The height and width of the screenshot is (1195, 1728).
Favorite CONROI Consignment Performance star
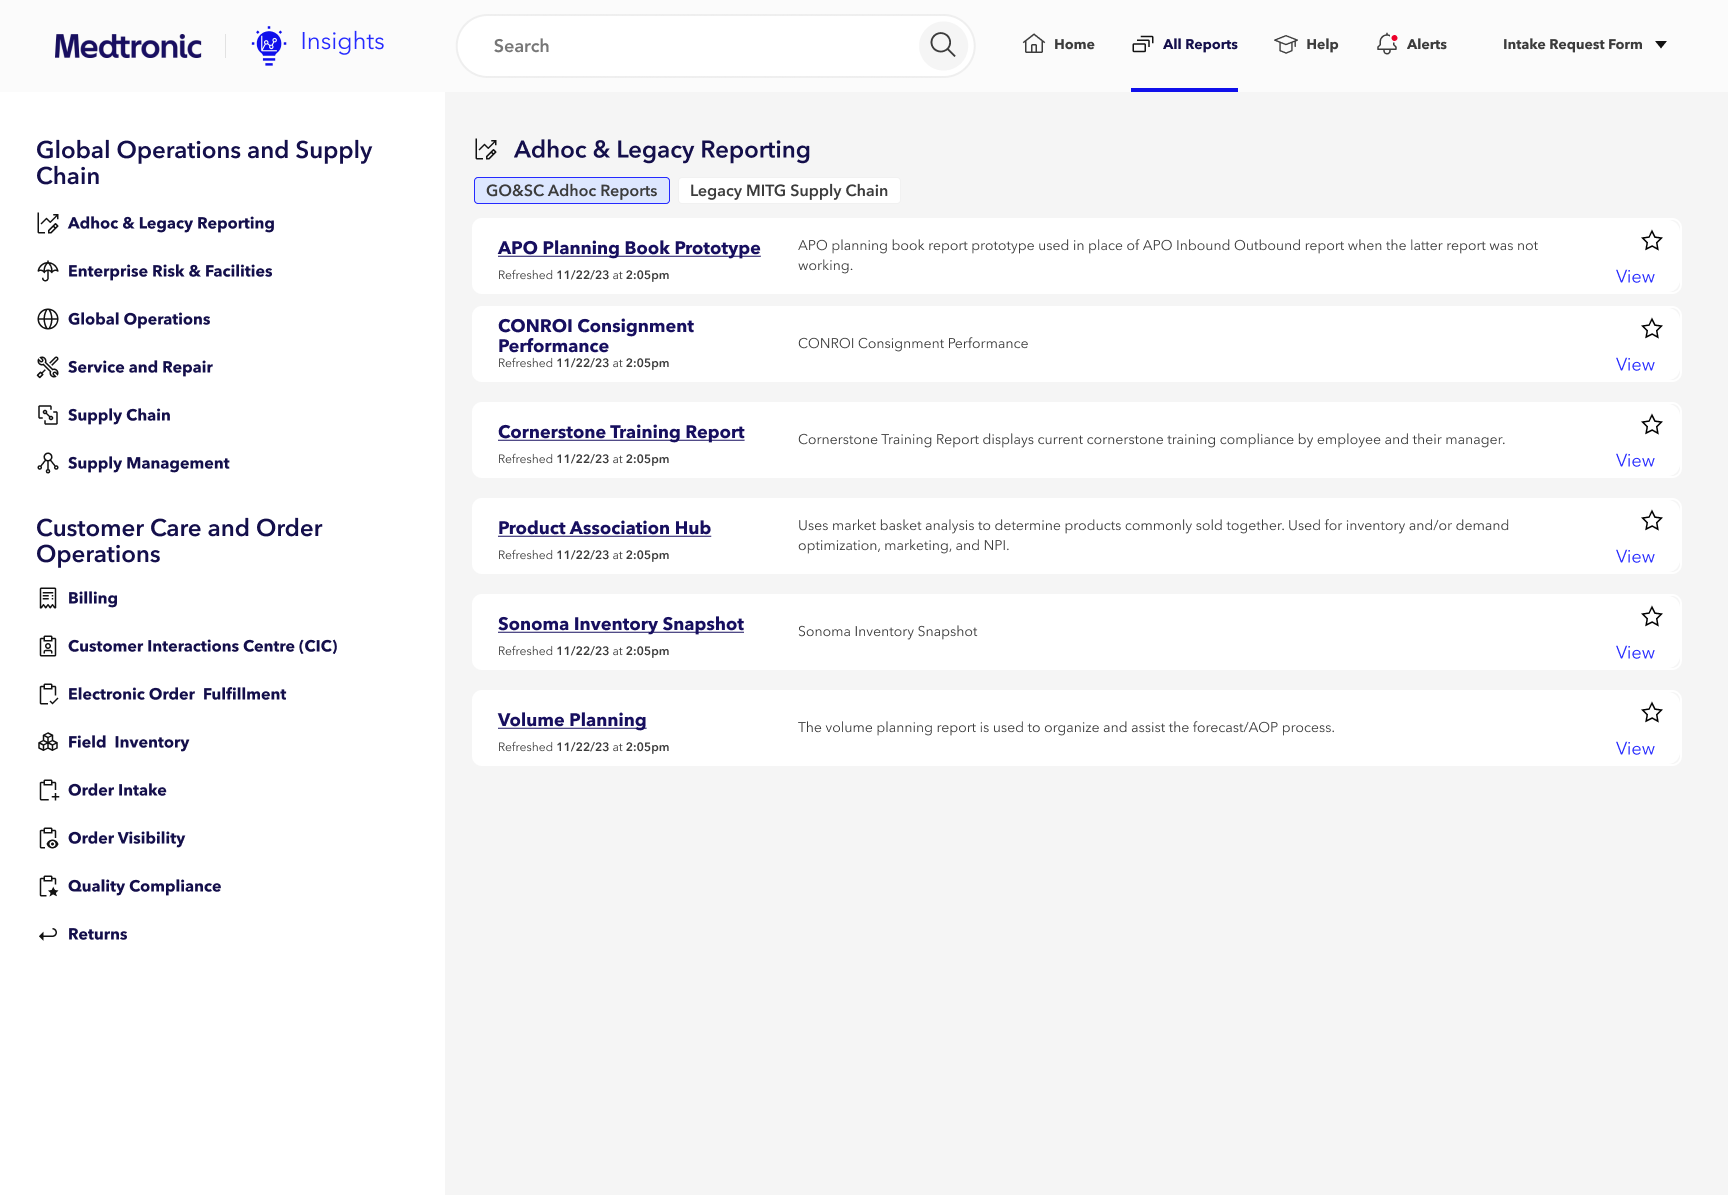1652,329
